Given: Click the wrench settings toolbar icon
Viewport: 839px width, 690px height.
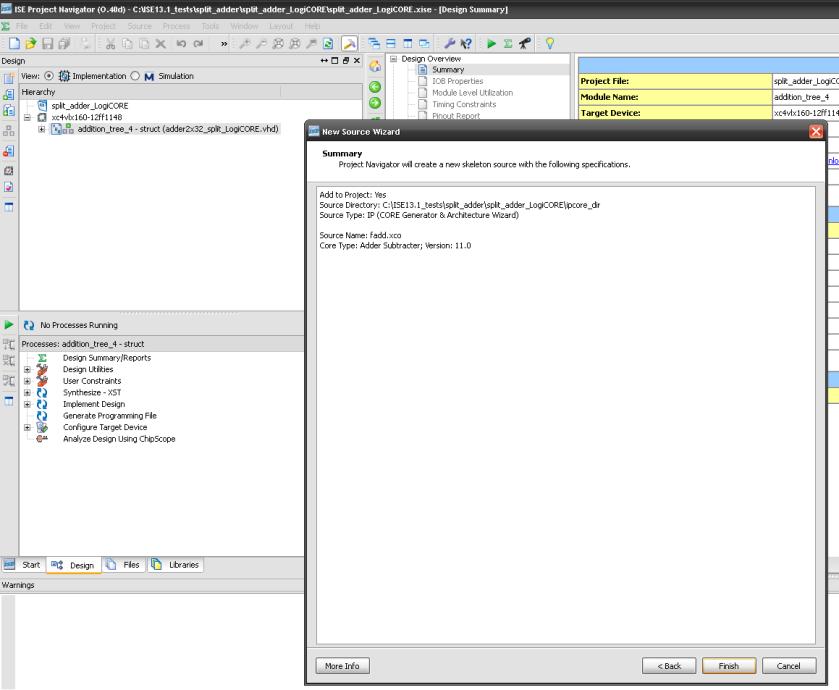Looking at the screenshot, I should [449, 43].
